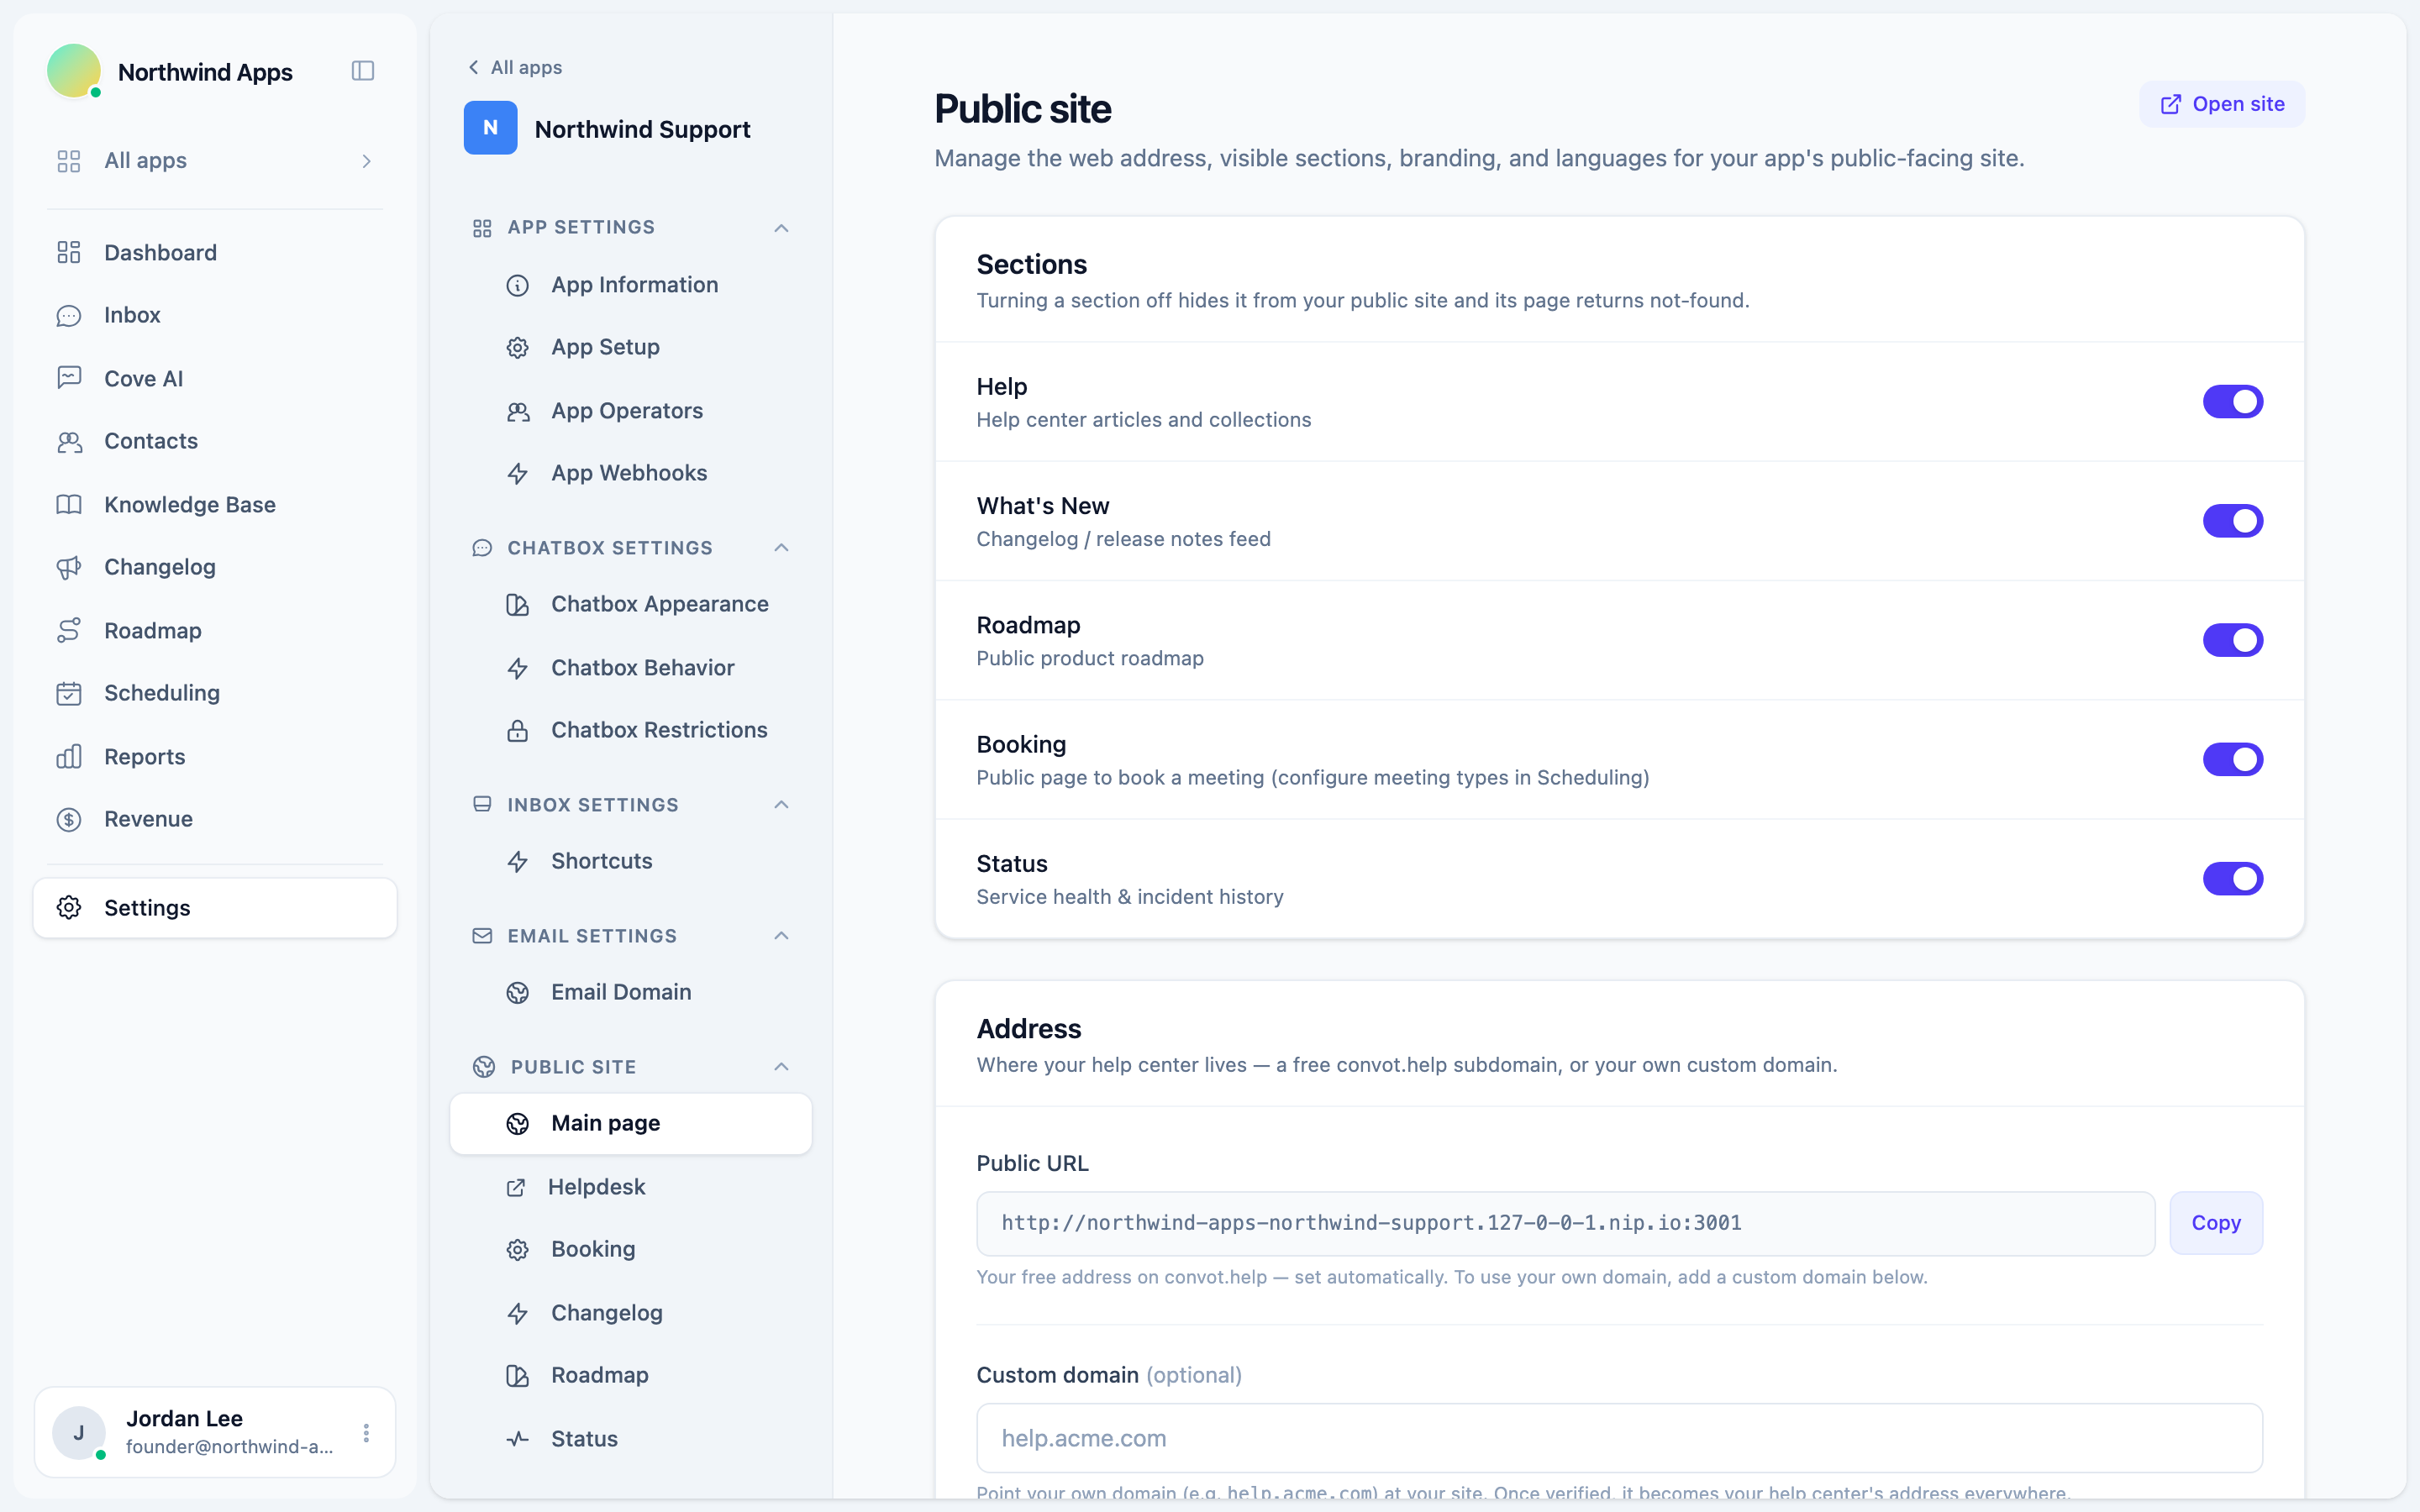
Task: Open the Helpdesk menu item
Action: [631, 1187]
